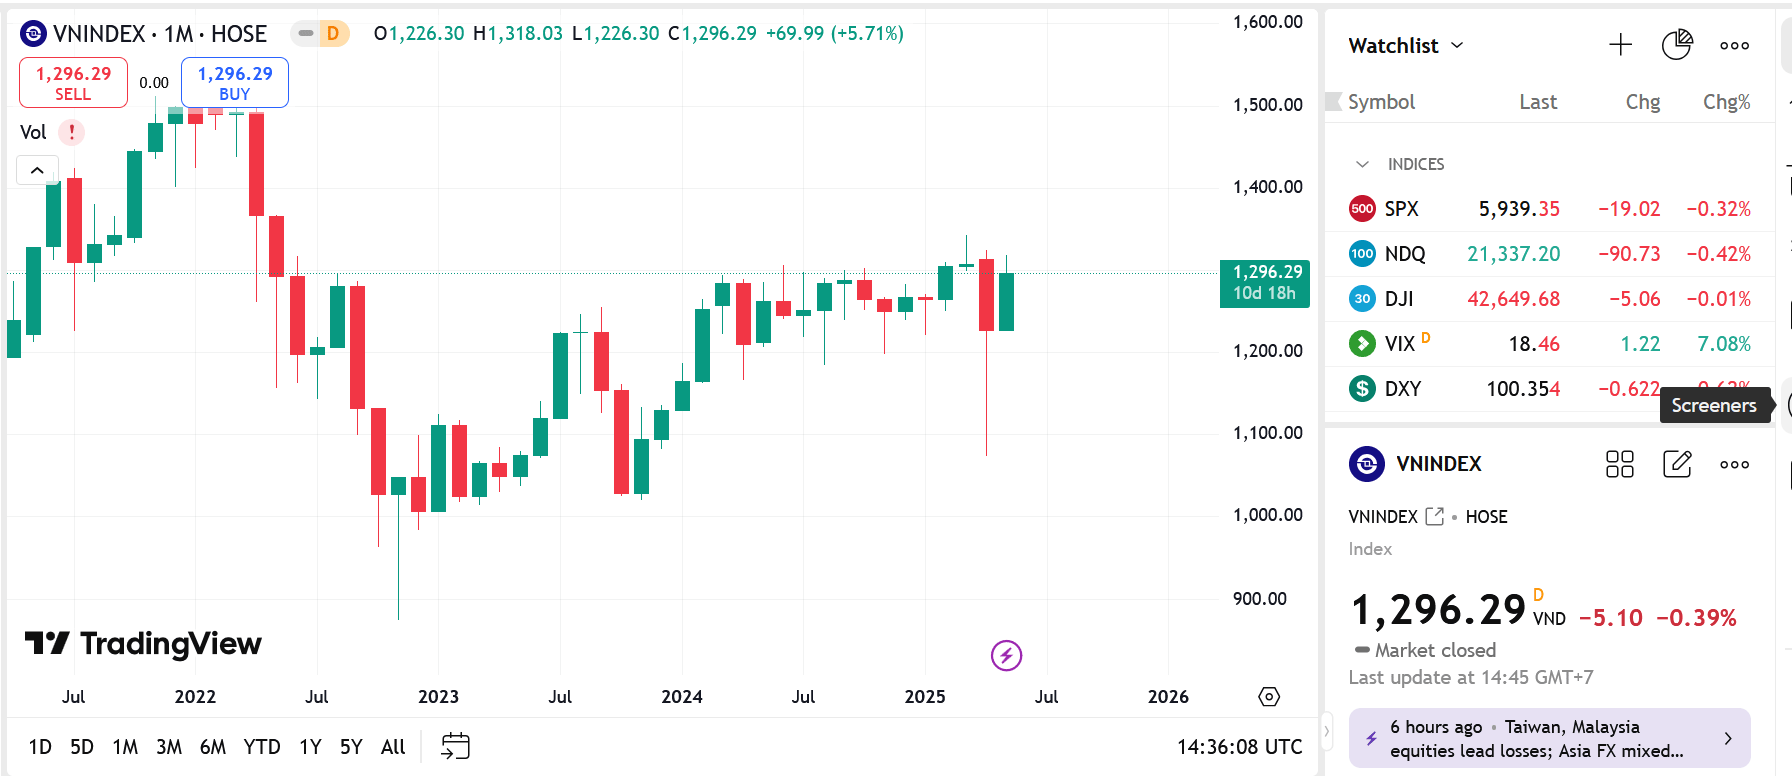Viewport: 1792px width, 776px height.
Task: Open the Watchlist name dropdown
Action: [1406, 45]
